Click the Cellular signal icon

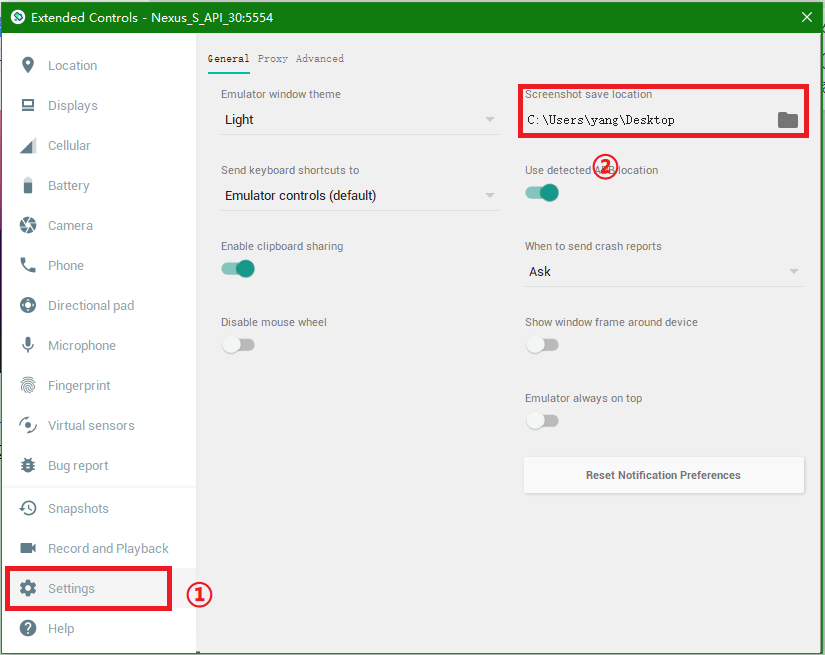click(x=28, y=146)
